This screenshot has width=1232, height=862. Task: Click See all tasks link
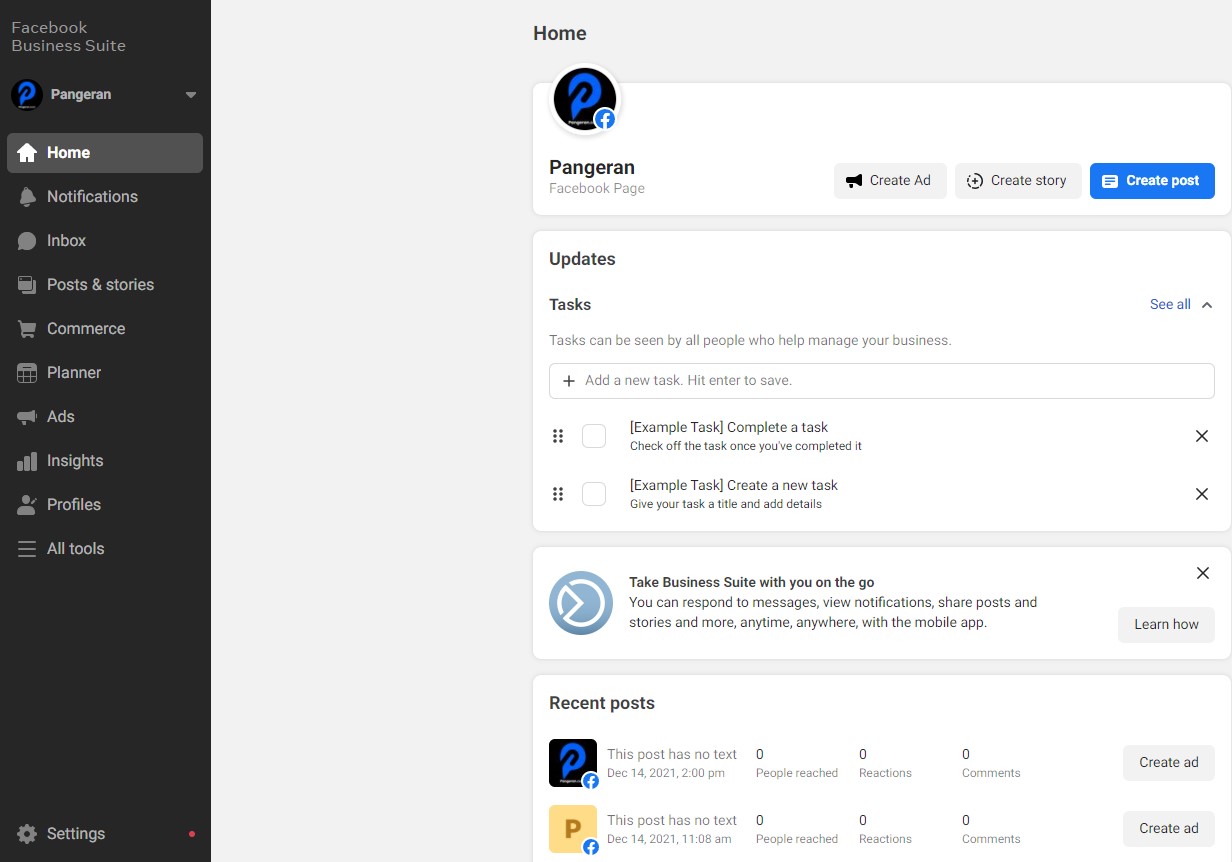(x=1170, y=305)
